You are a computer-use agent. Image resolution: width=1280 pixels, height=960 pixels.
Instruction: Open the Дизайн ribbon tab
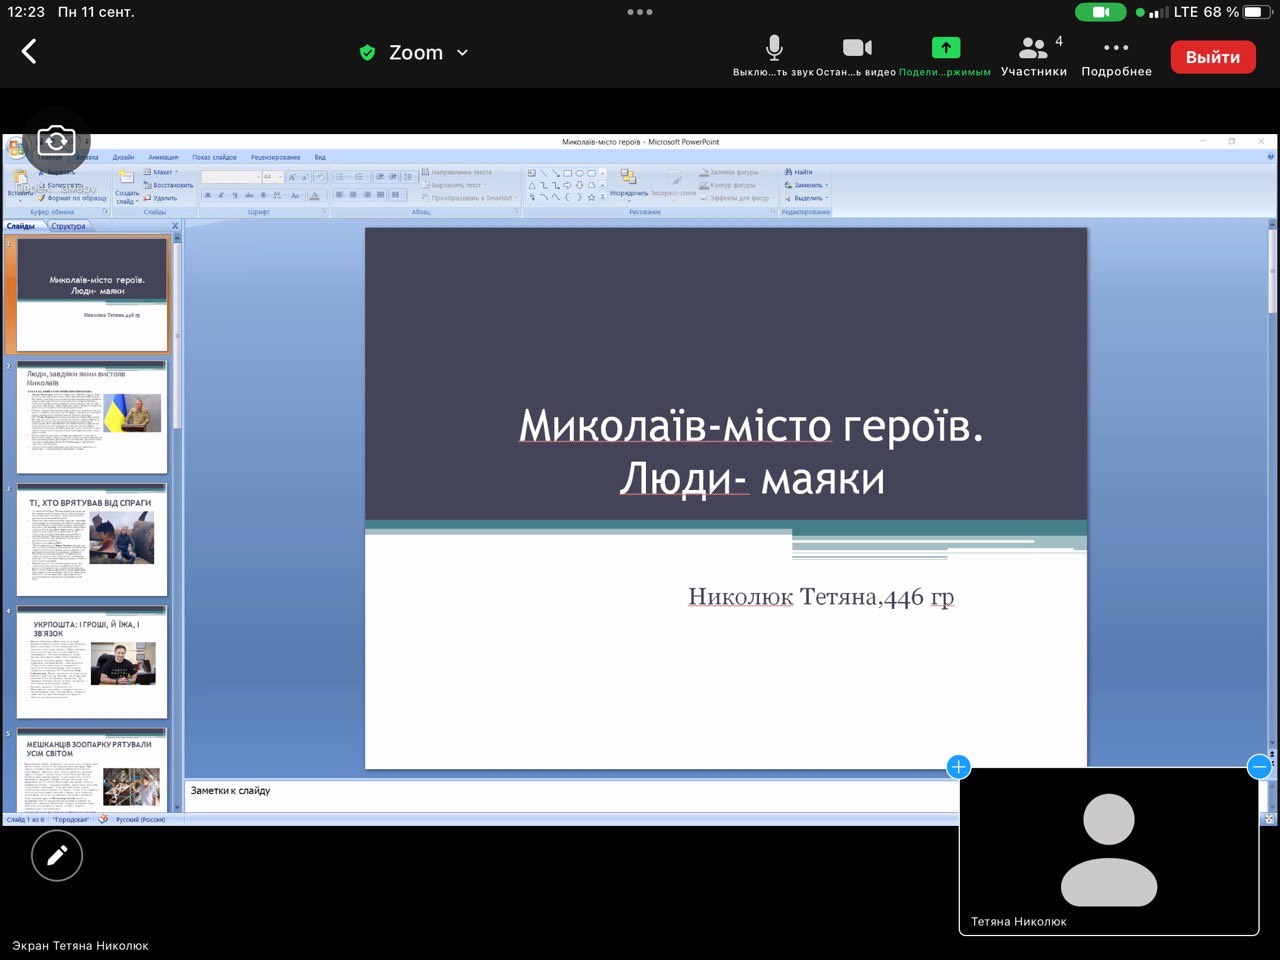(x=123, y=157)
